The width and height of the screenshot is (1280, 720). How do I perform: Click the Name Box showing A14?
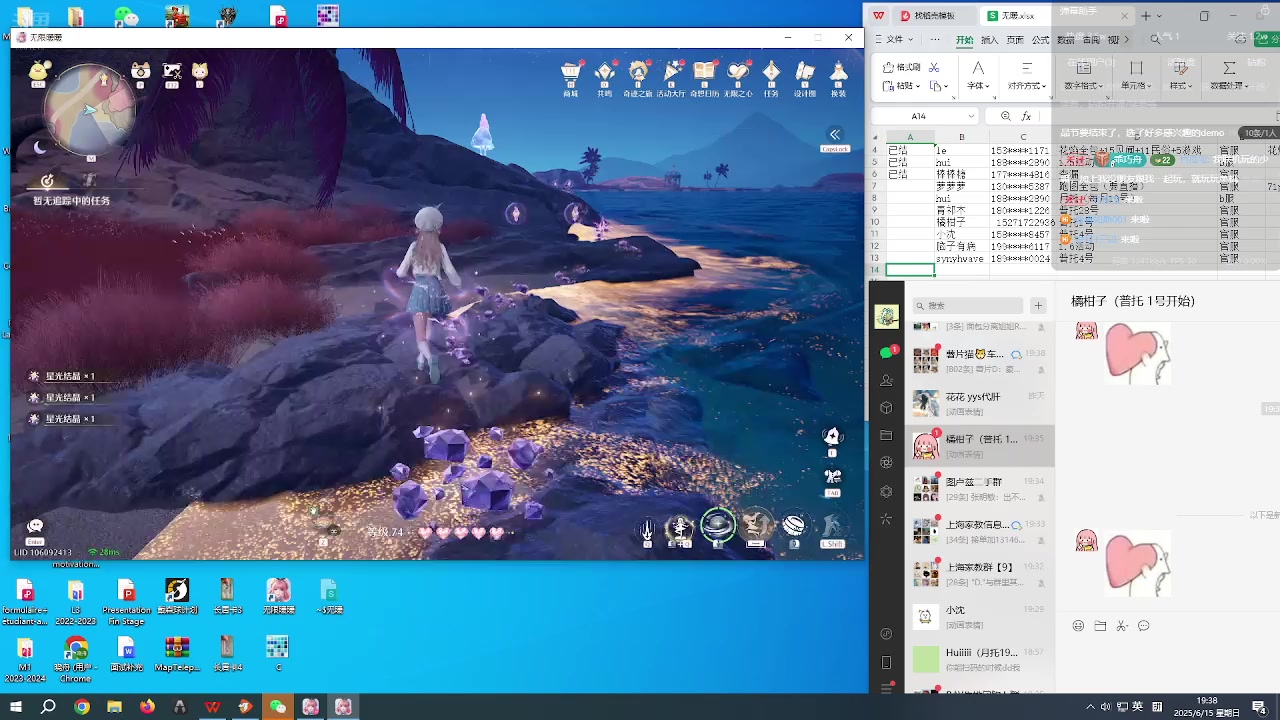(924, 116)
